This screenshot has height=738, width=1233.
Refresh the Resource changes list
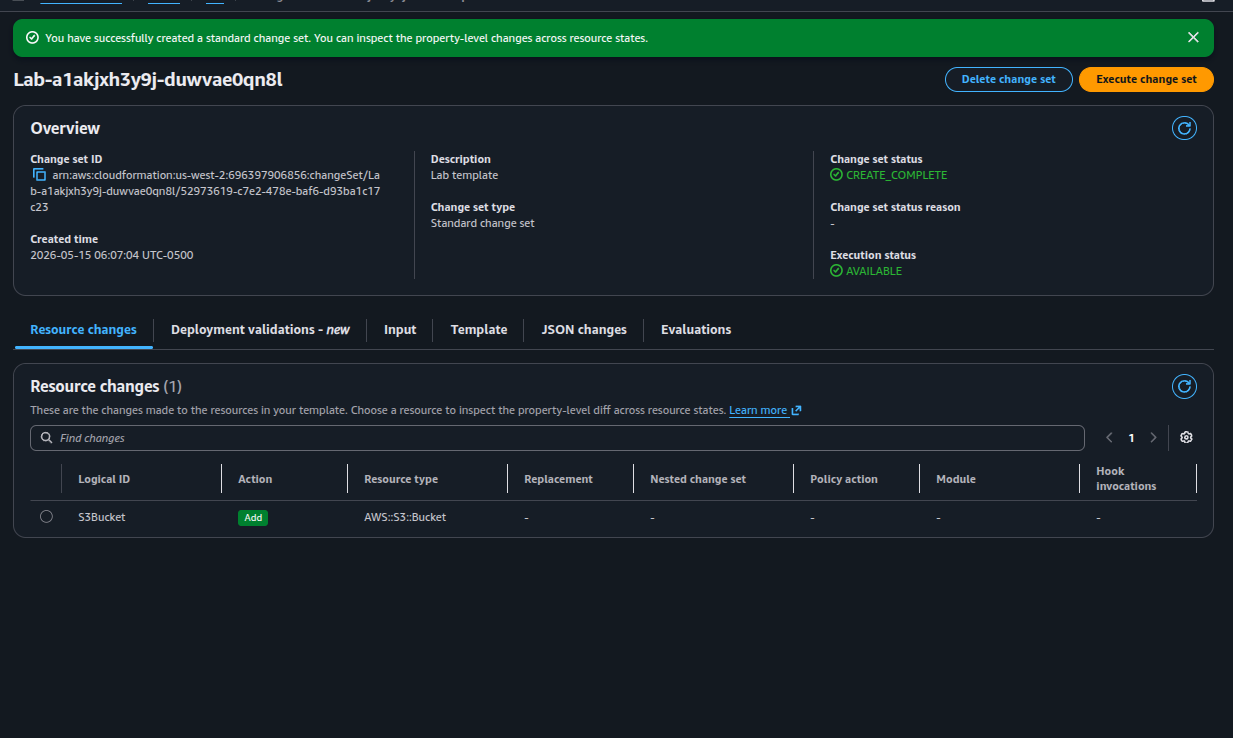click(1184, 386)
